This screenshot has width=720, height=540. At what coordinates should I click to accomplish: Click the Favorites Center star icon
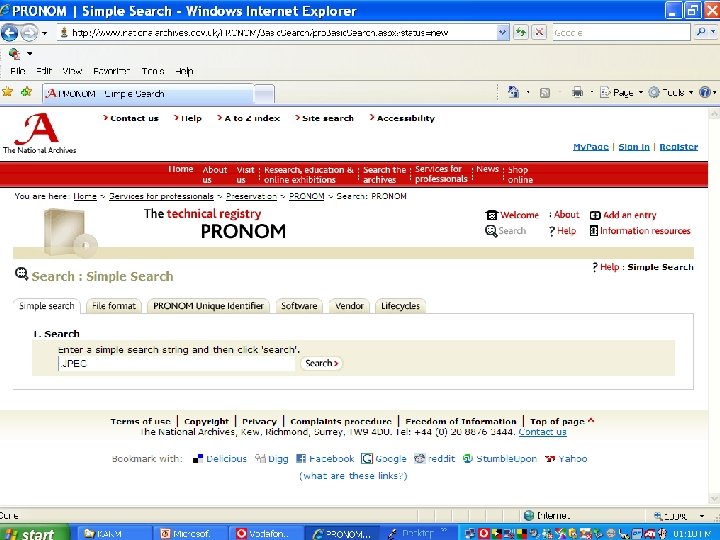pos(7,92)
